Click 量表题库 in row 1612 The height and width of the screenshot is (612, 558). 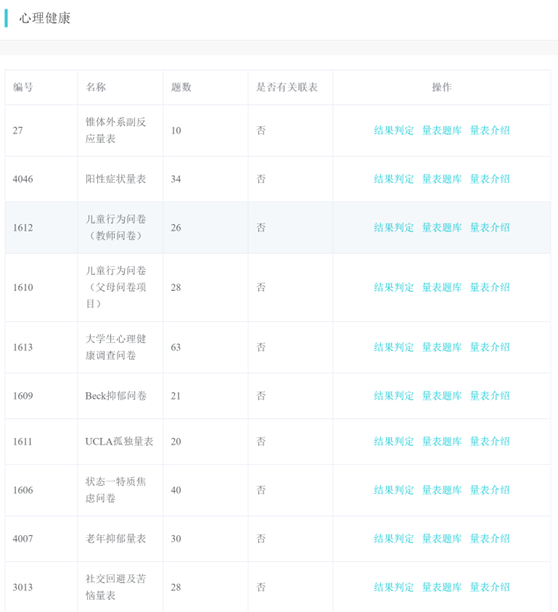click(x=442, y=228)
